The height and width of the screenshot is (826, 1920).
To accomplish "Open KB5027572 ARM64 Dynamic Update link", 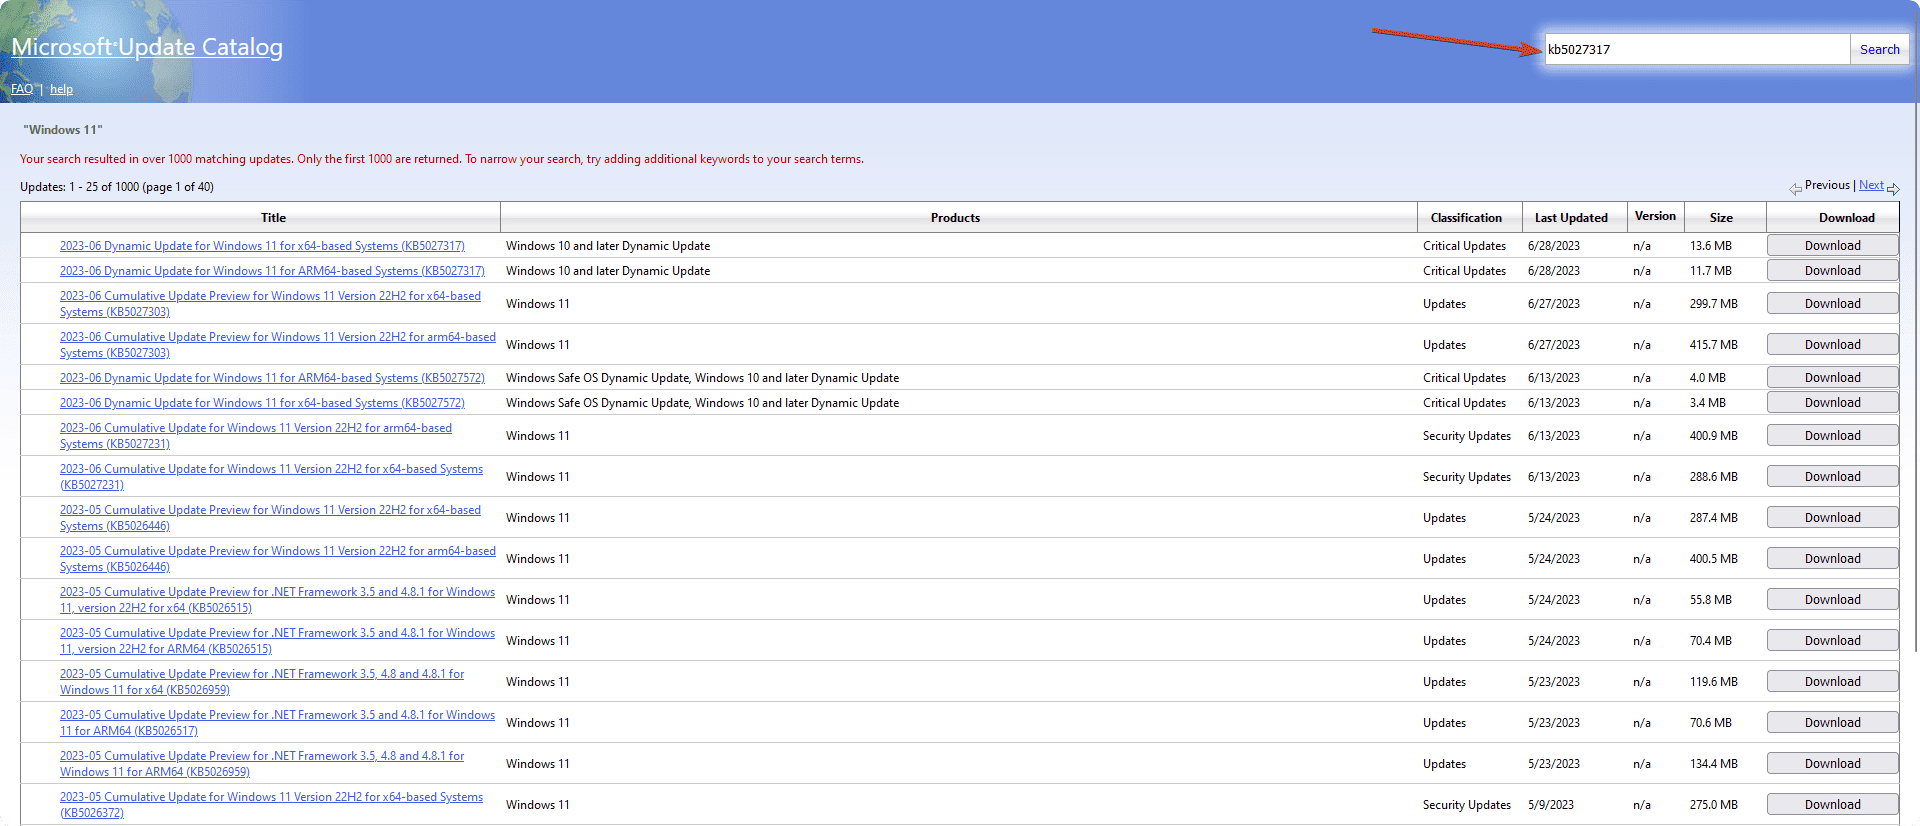I will point(272,378).
